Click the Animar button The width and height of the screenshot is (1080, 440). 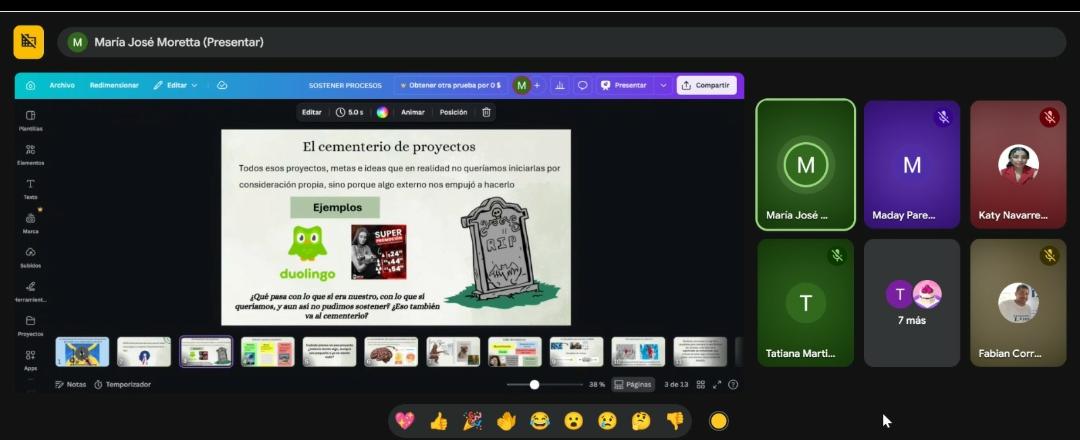pyautogui.click(x=413, y=112)
